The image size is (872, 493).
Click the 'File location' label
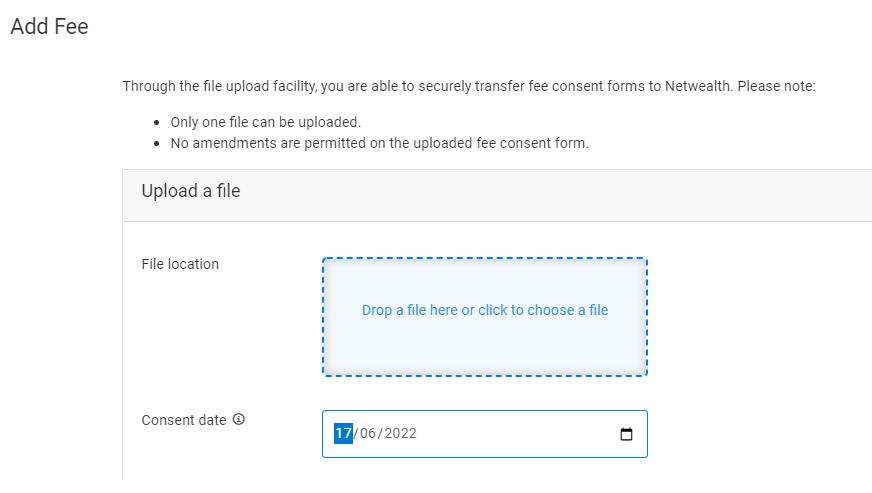[x=180, y=264]
